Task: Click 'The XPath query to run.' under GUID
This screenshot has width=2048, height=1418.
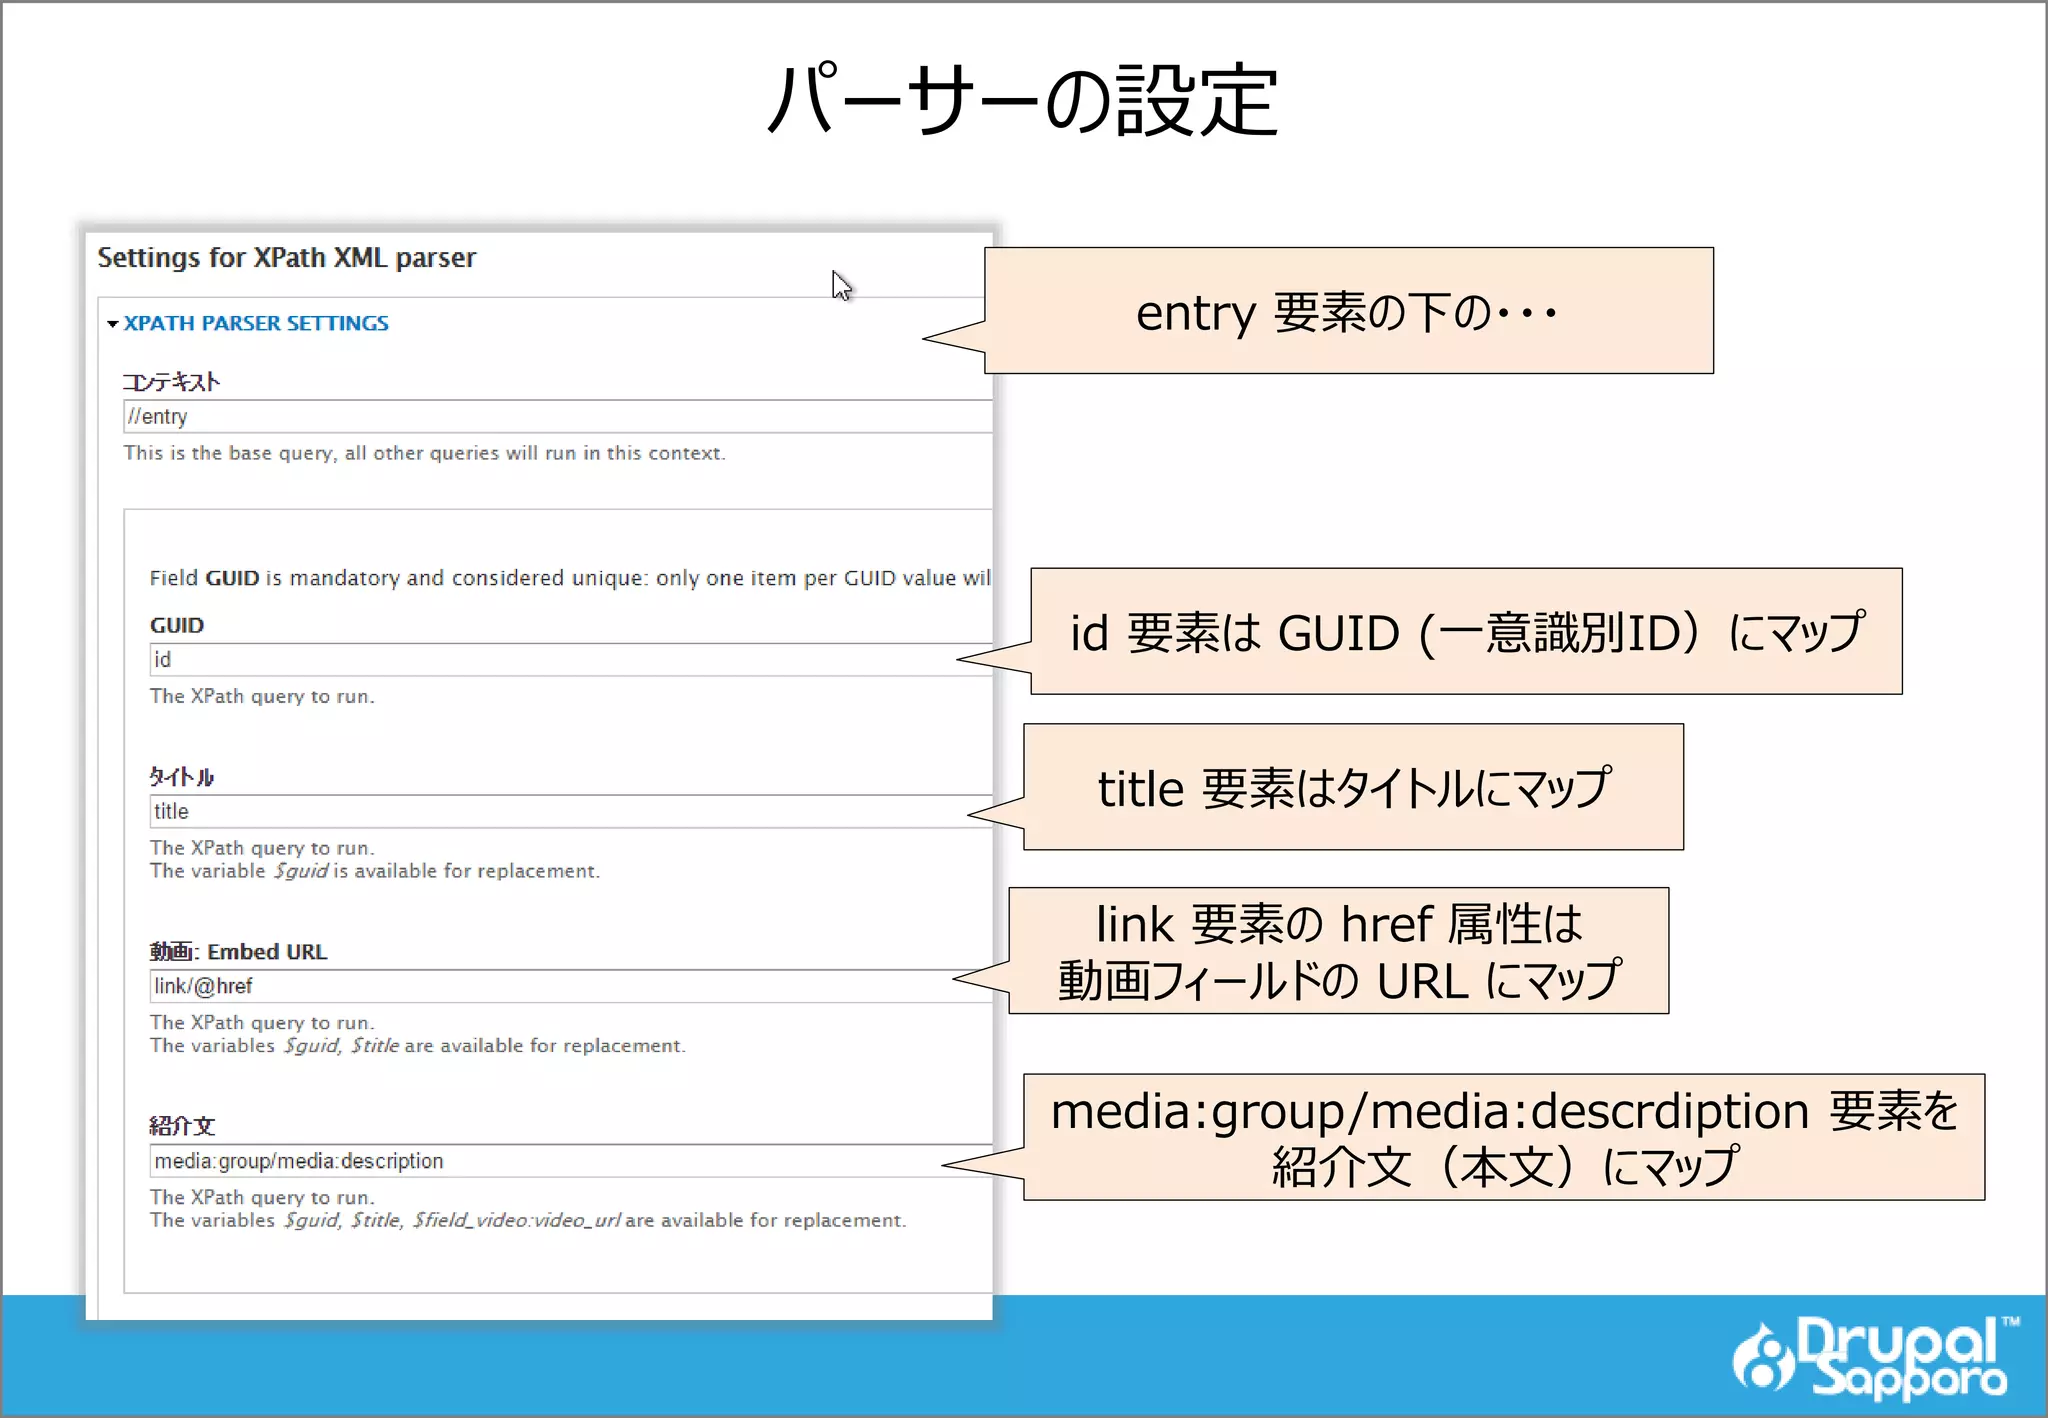Action: click(262, 696)
